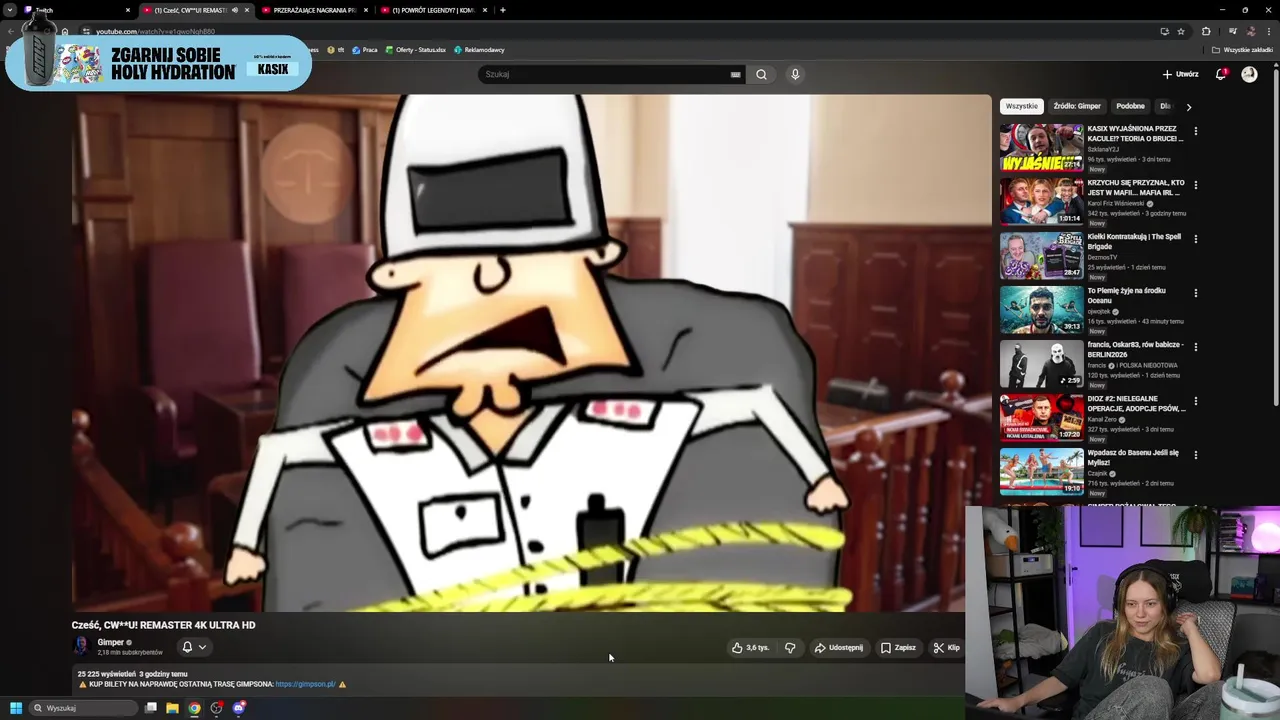Close the 'Cześć, CW**U! REMAST' tab

coord(247,10)
